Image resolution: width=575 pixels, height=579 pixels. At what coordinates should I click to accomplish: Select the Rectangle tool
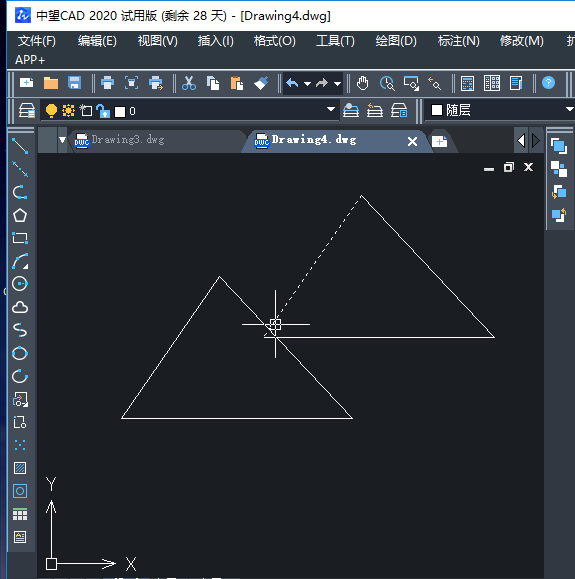point(20,238)
